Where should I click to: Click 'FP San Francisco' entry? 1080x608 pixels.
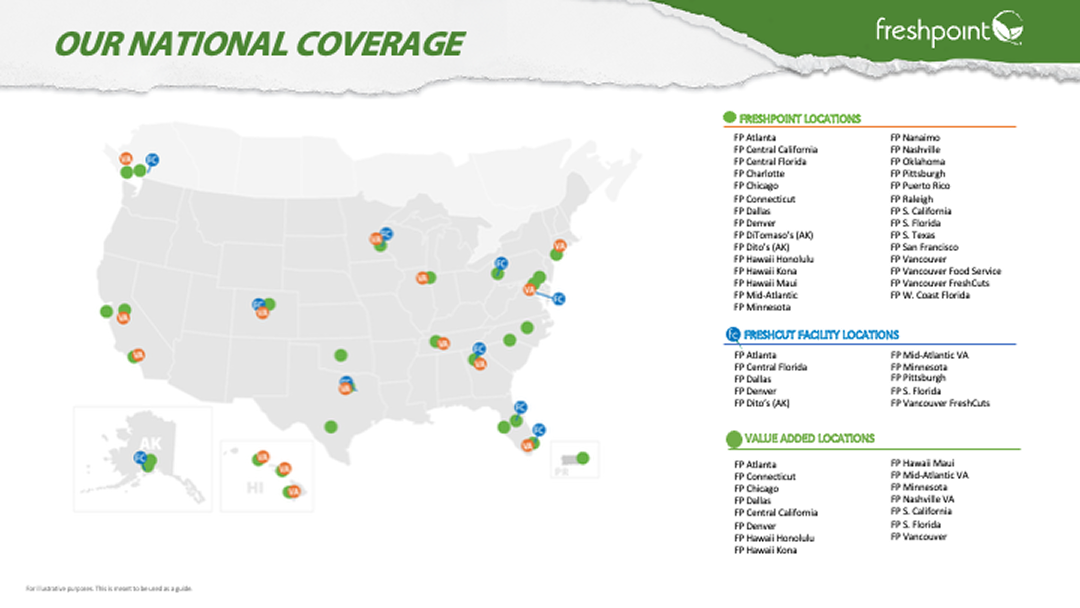[x=924, y=247]
